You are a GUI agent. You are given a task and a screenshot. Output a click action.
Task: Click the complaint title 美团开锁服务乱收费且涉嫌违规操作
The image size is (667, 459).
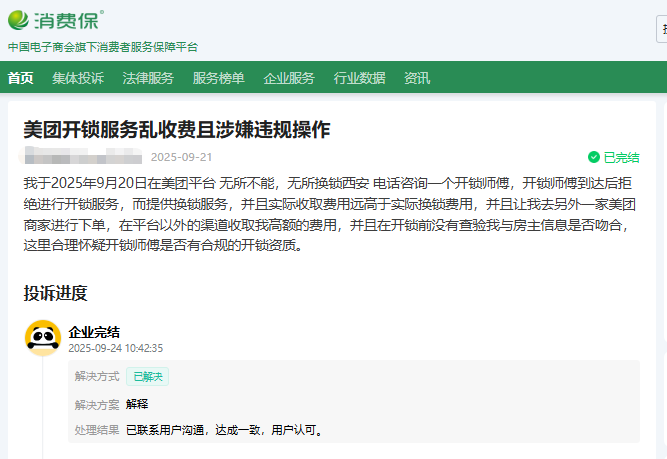point(177,130)
